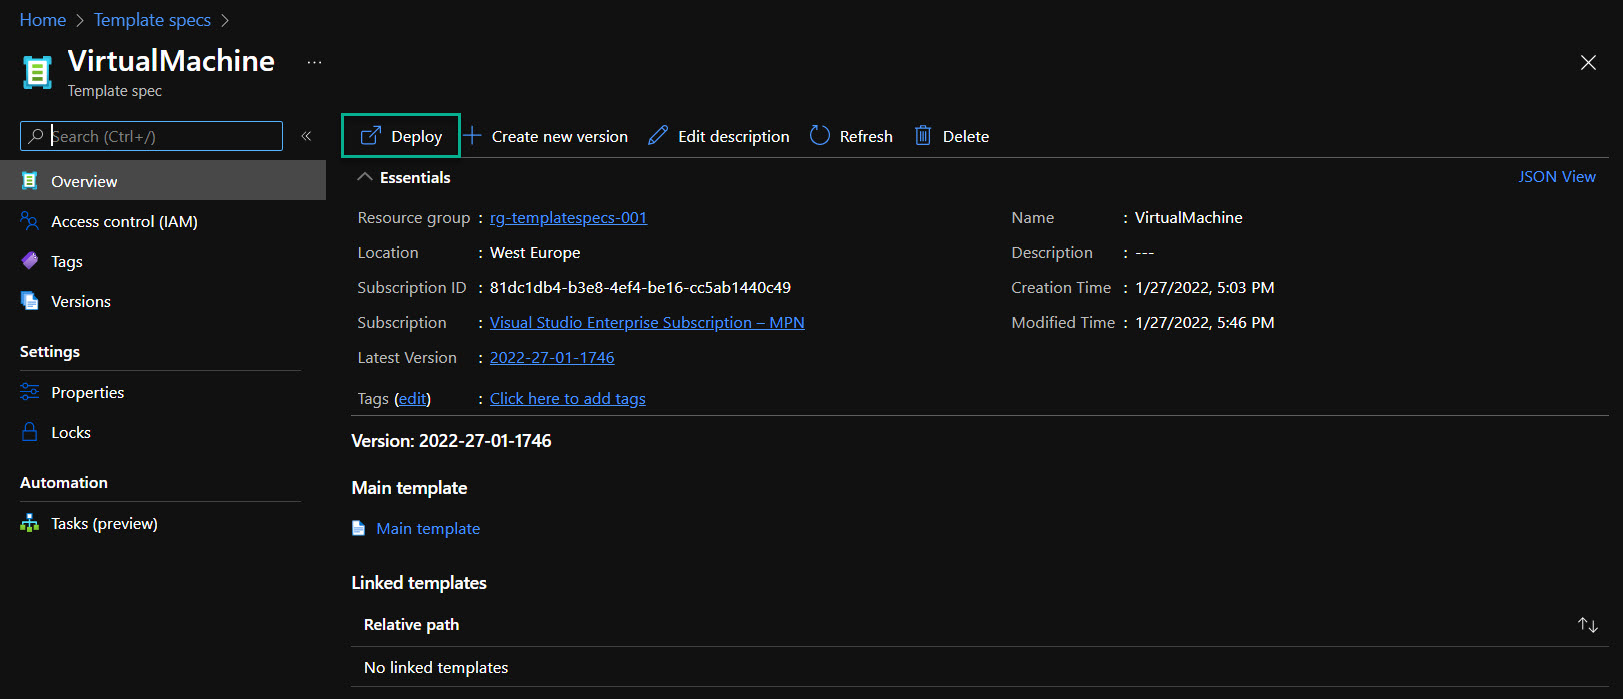
Task: Open the Main template link
Action: click(x=428, y=528)
